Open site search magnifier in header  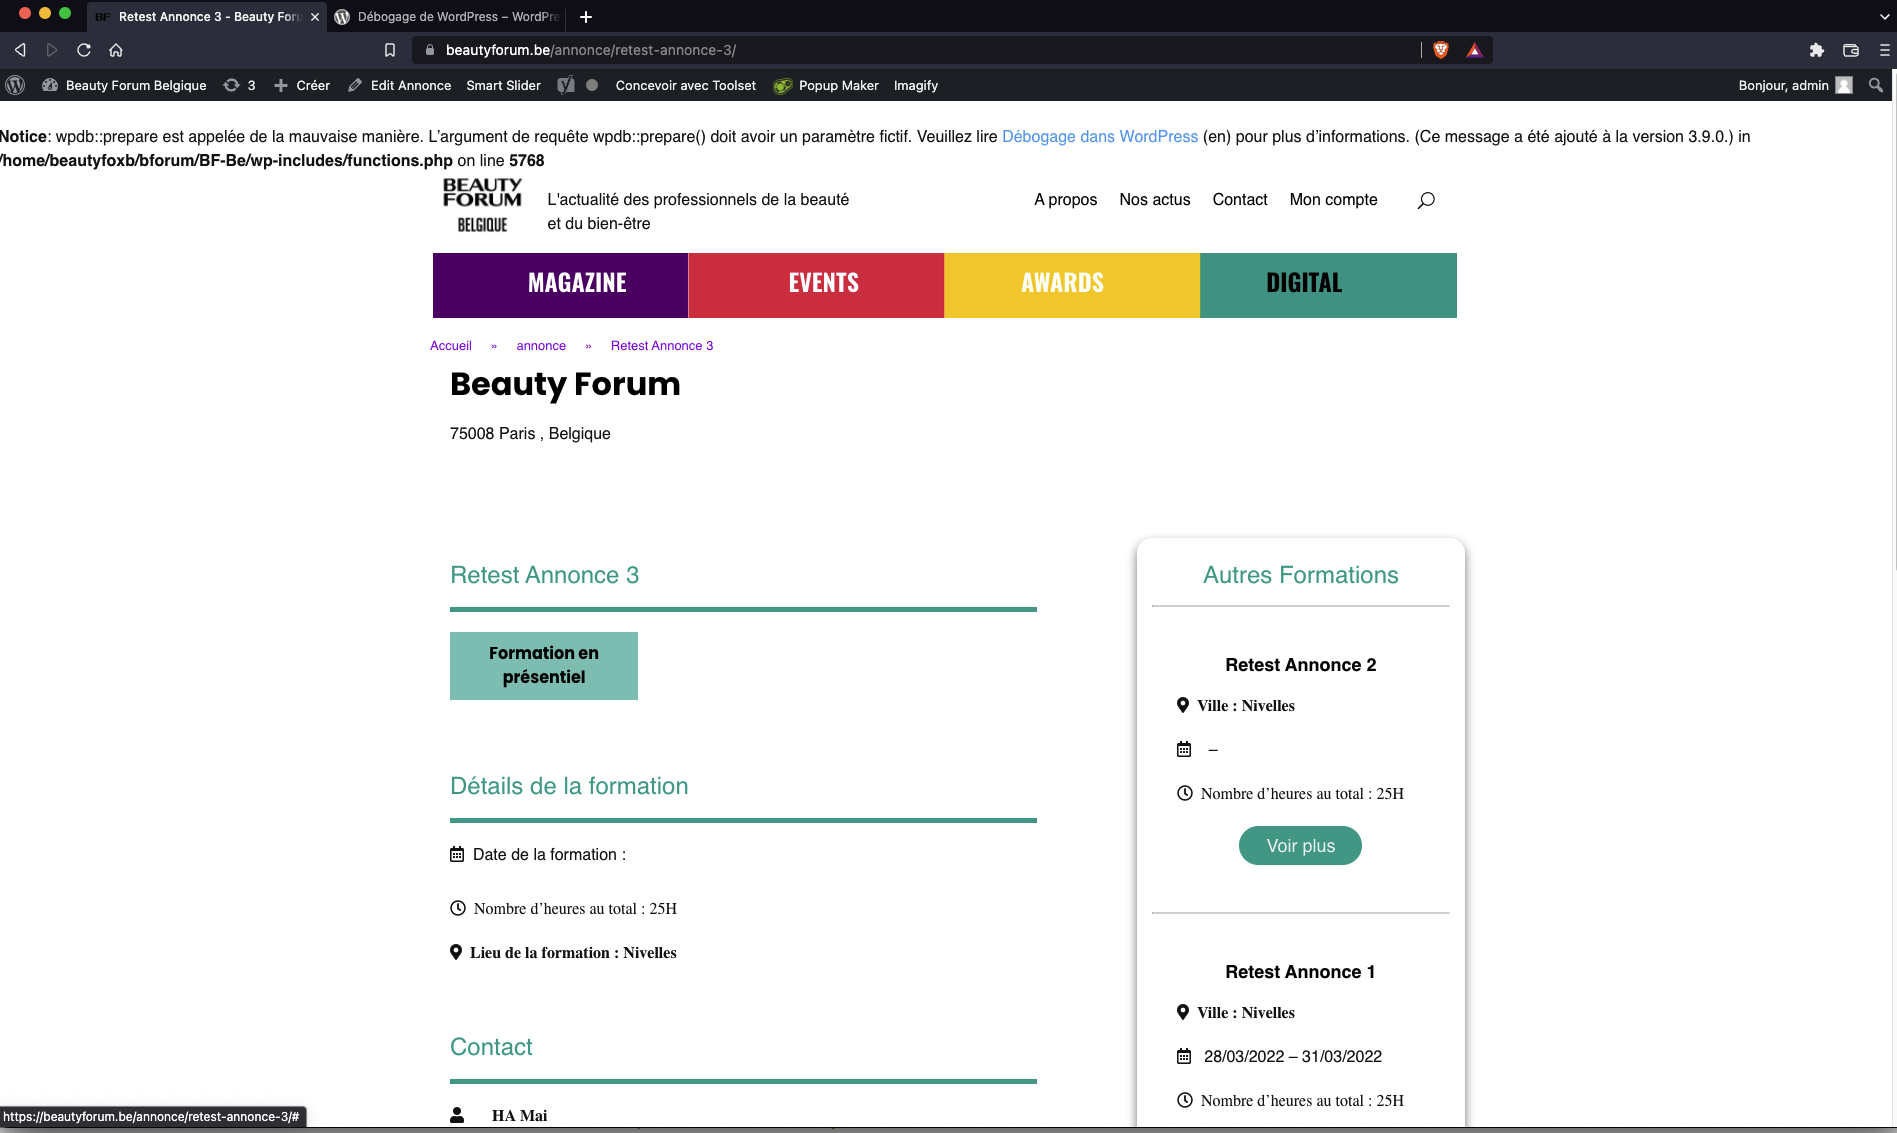click(x=1426, y=200)
